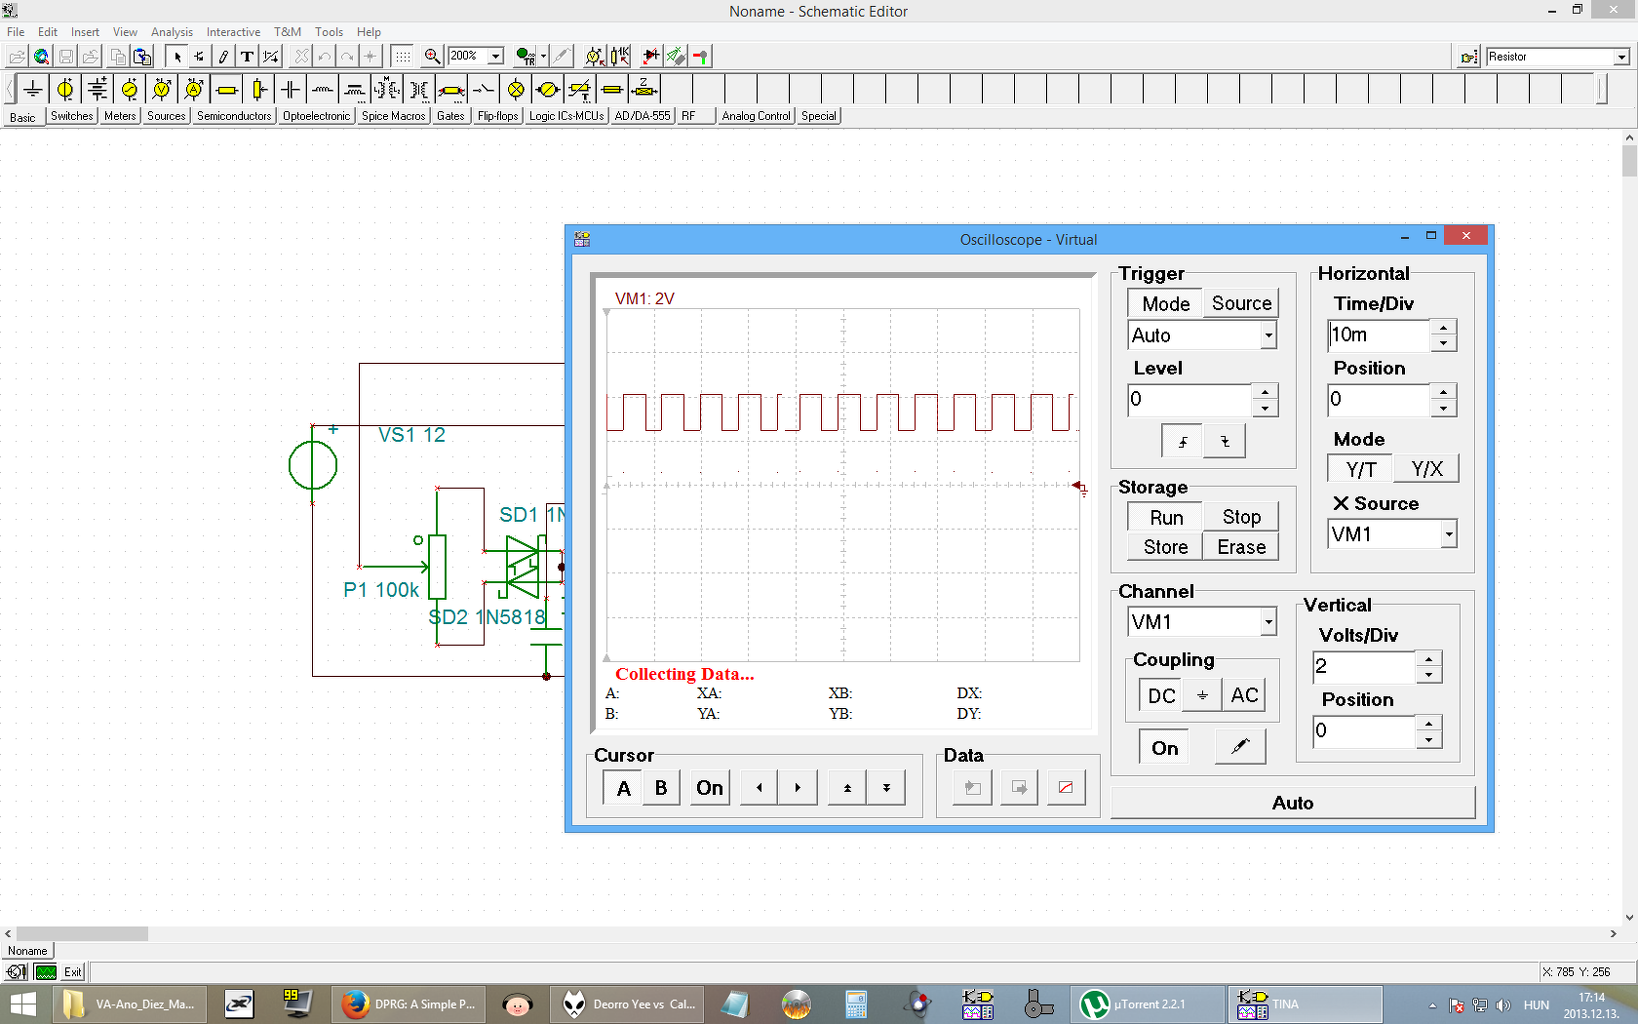Viewport: 1638px width, 1024px height.
Task: Switch horizontal mode to Y/X
Action: 1426,469
